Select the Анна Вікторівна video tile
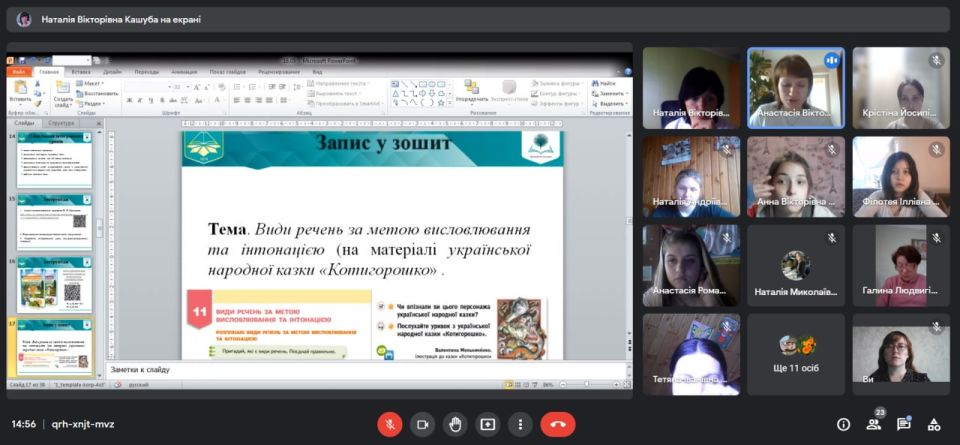 coord(797,177)
